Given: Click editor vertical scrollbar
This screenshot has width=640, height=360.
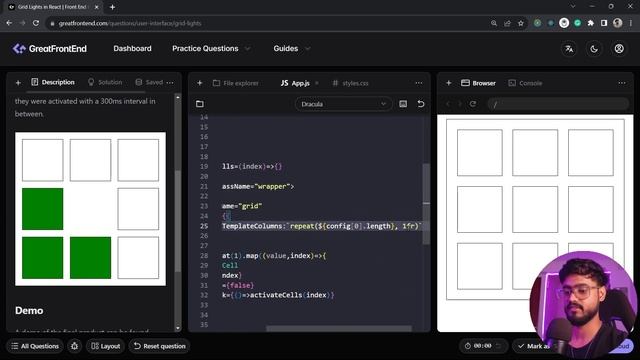Looking at the screenshot, I should (426, 204).
